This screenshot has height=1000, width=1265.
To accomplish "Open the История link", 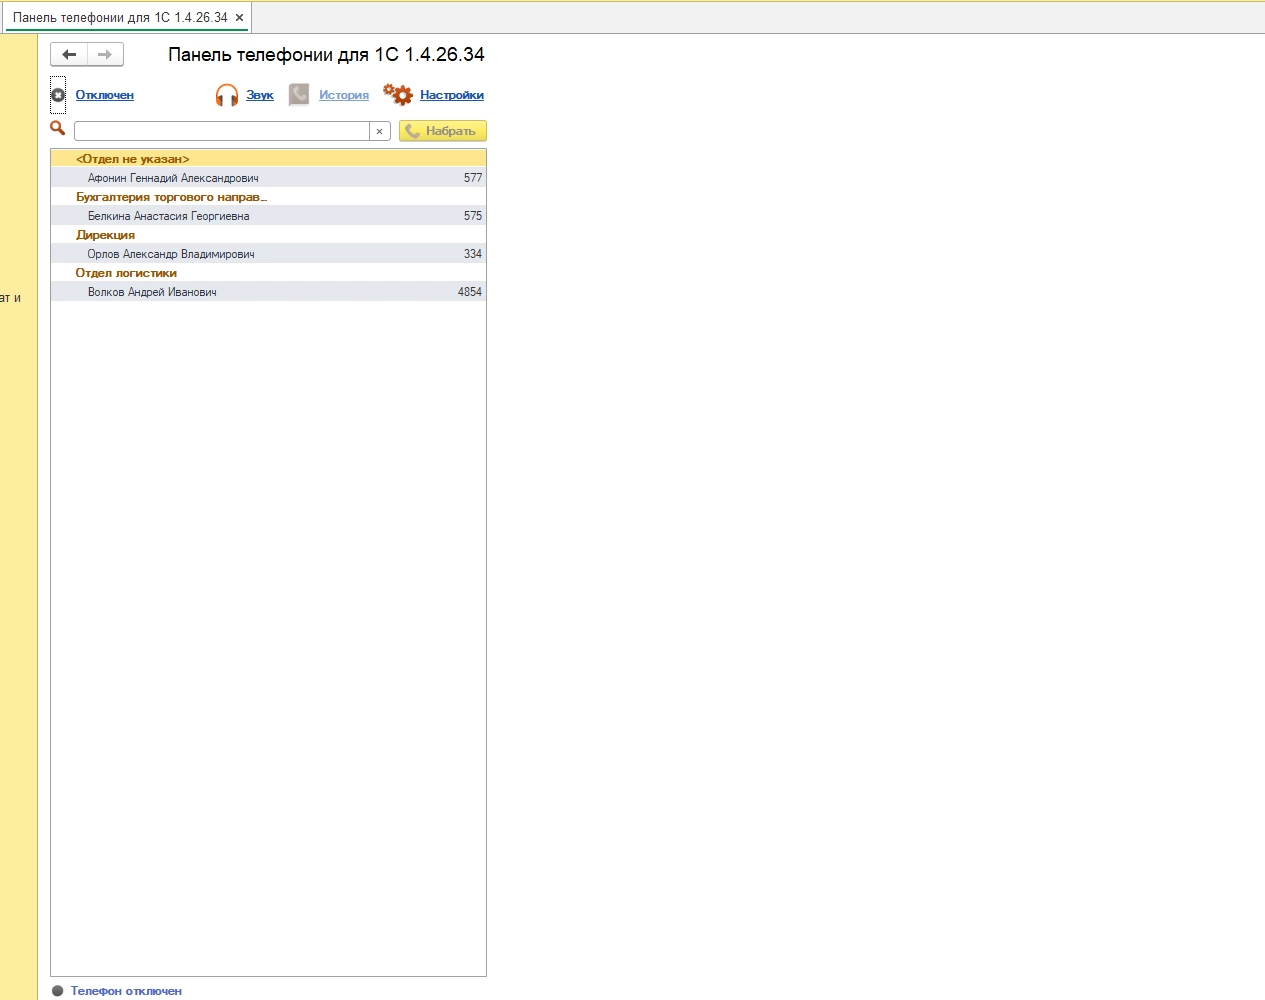I will [344, 95].
